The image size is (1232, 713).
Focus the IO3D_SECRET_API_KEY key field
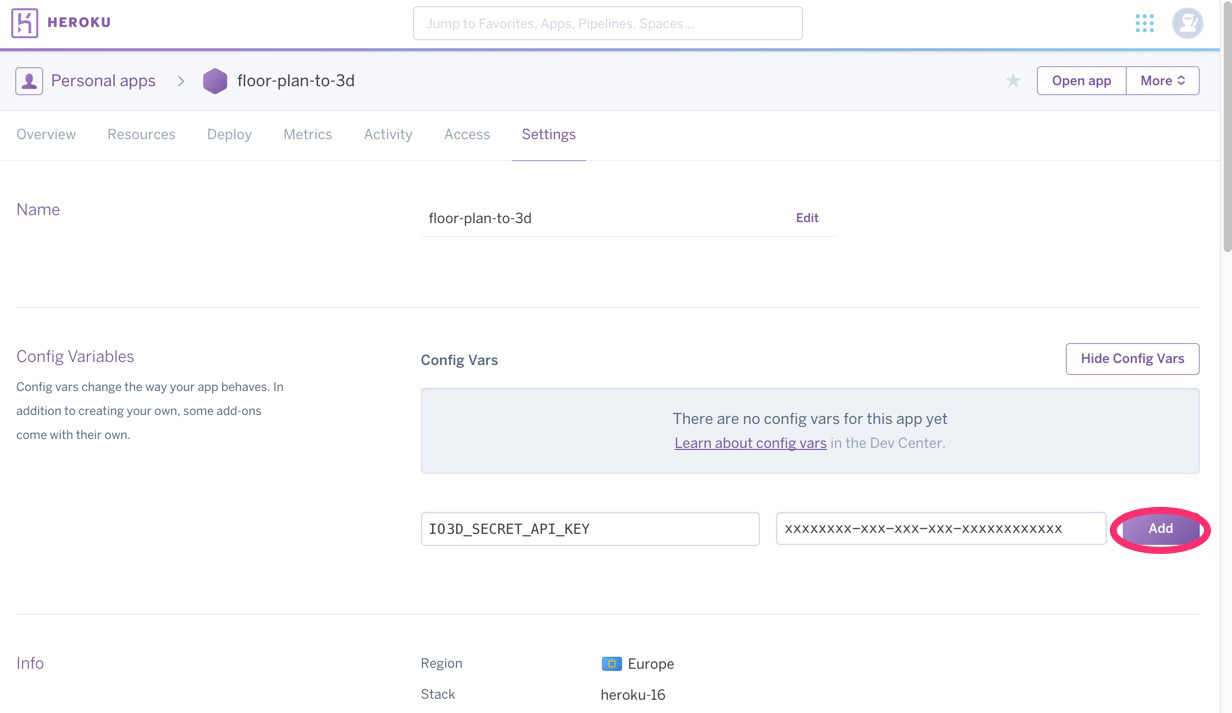590,529
